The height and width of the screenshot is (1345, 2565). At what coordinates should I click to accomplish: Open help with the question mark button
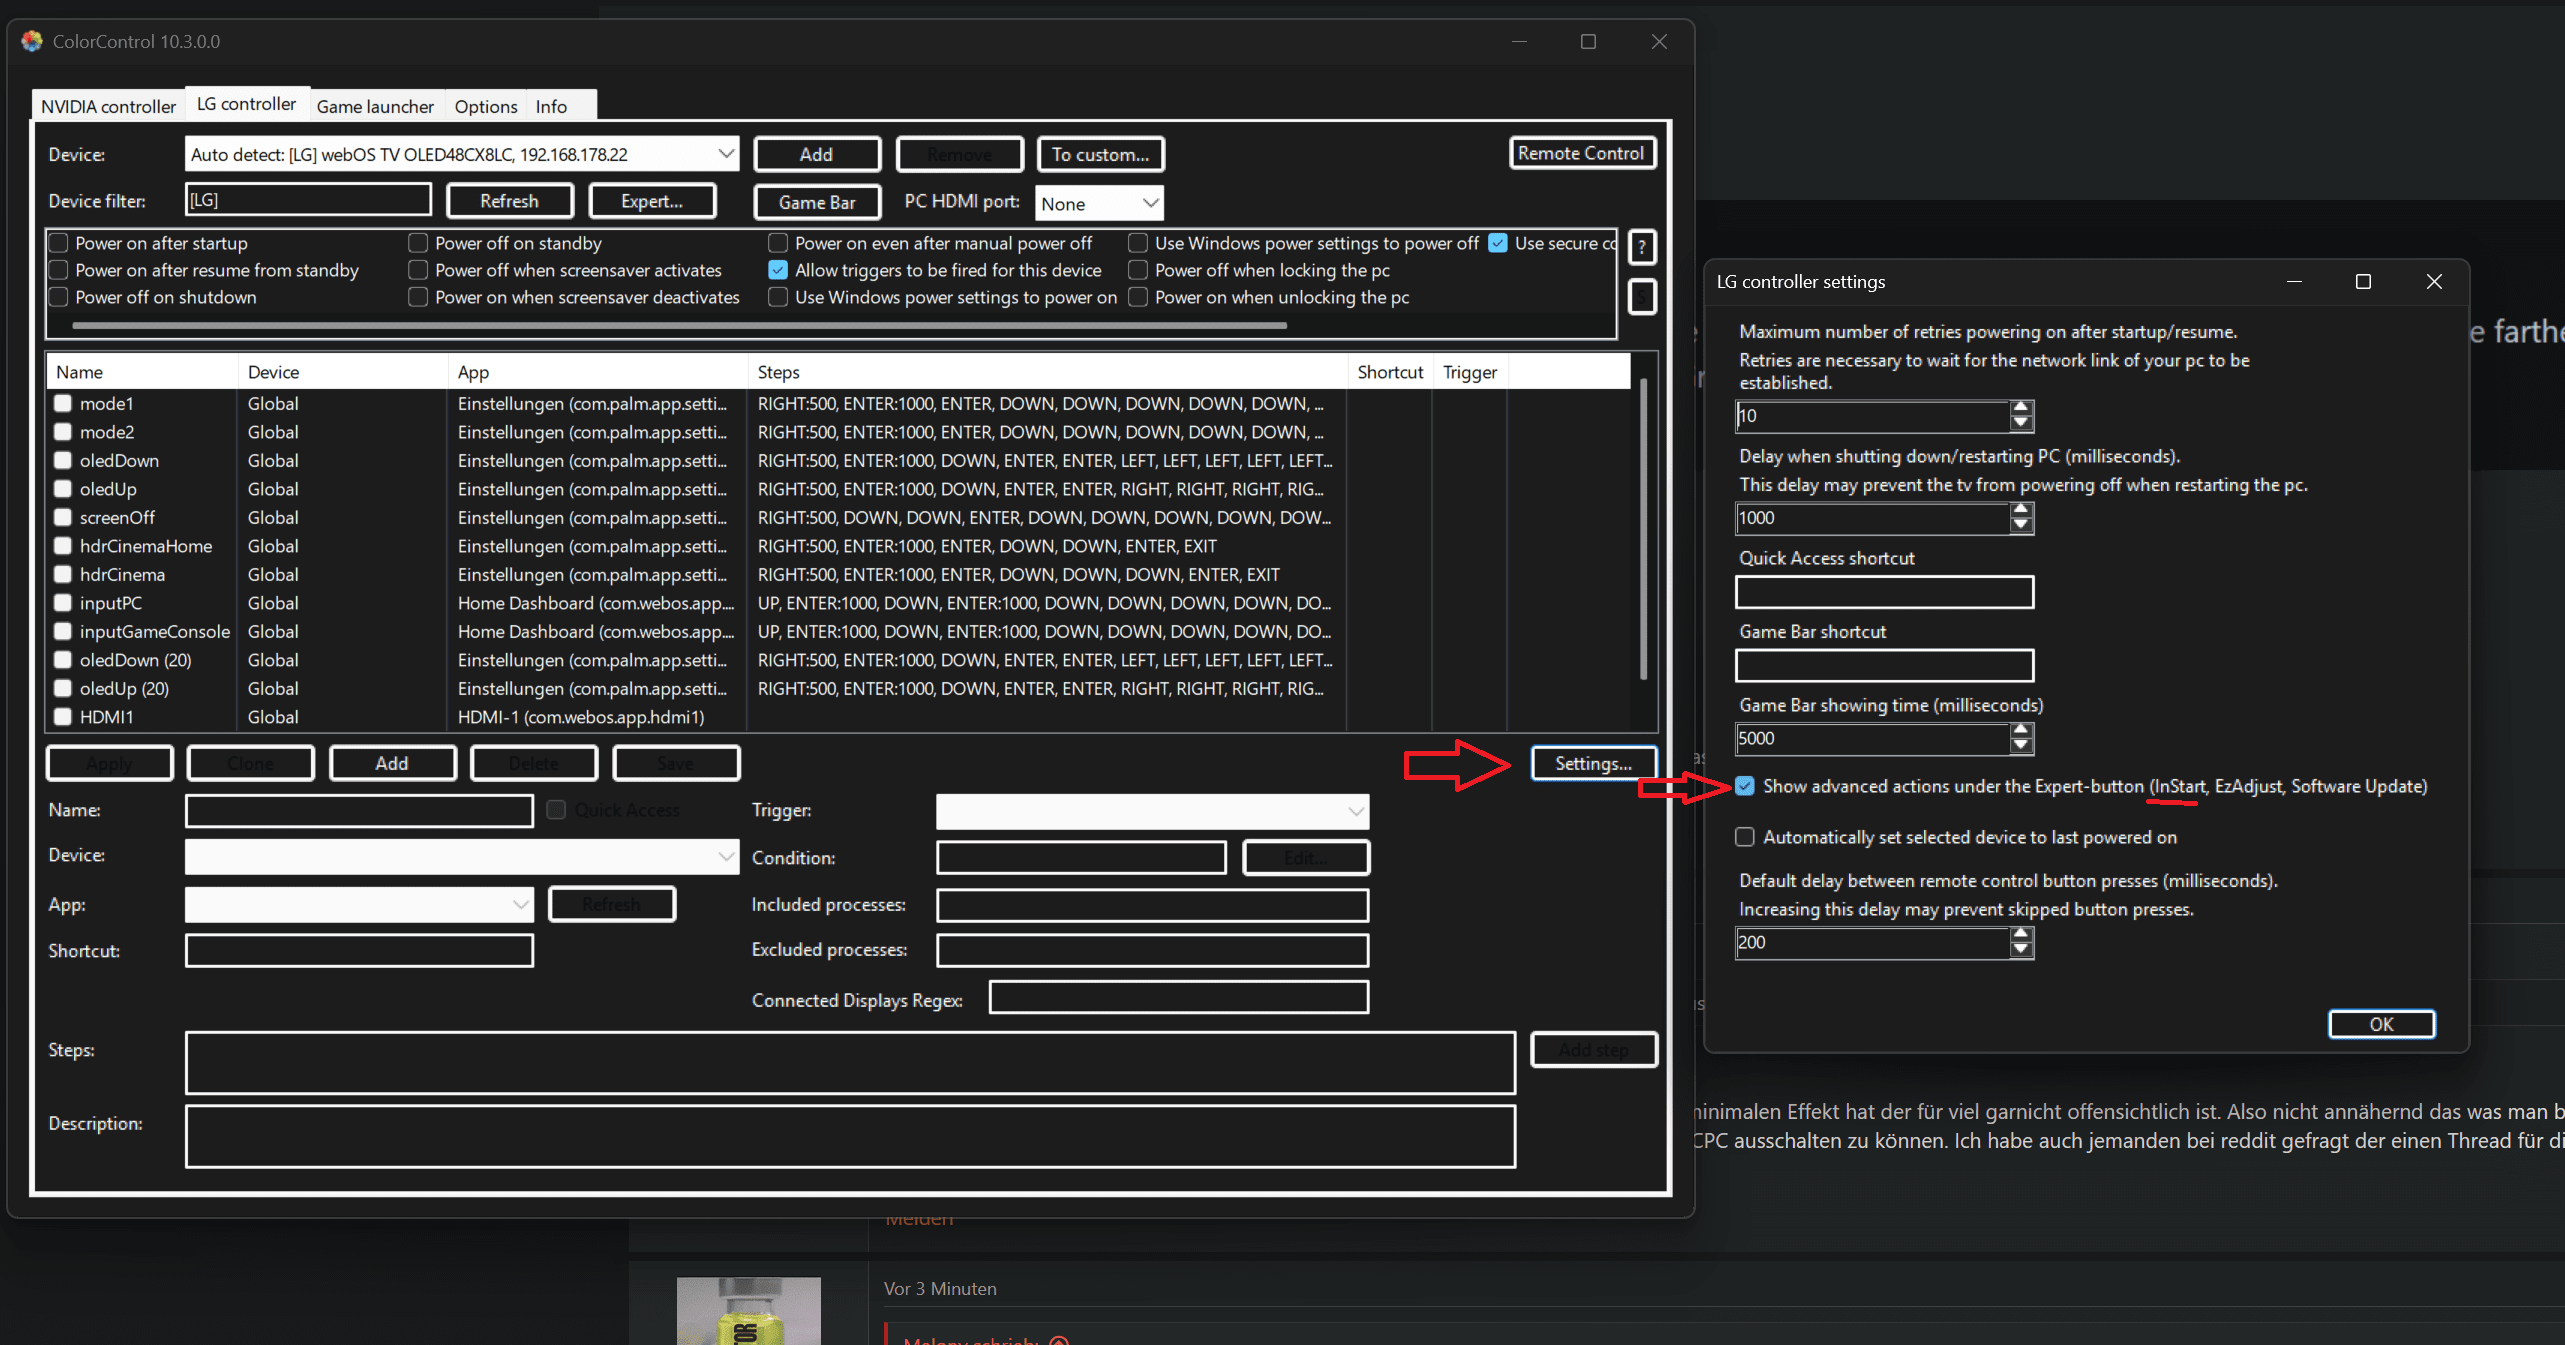pos(1642,247)
